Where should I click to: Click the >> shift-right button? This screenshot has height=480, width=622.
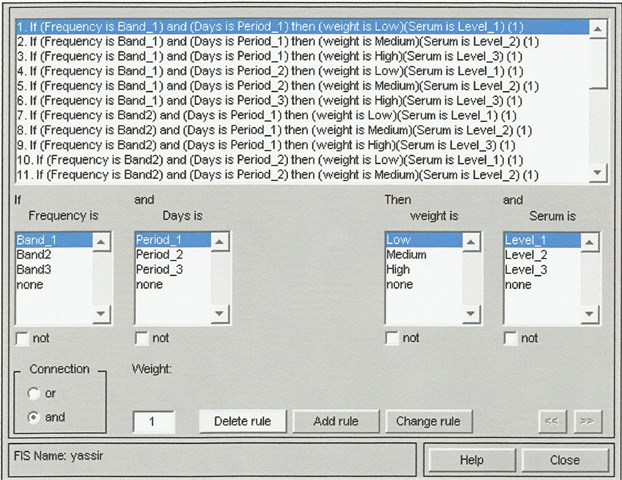tap(587, 421)
